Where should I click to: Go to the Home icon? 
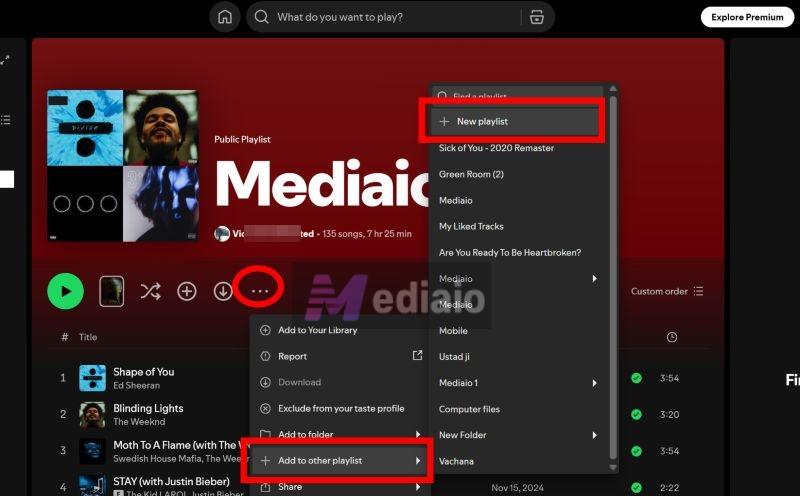(224, 17)
